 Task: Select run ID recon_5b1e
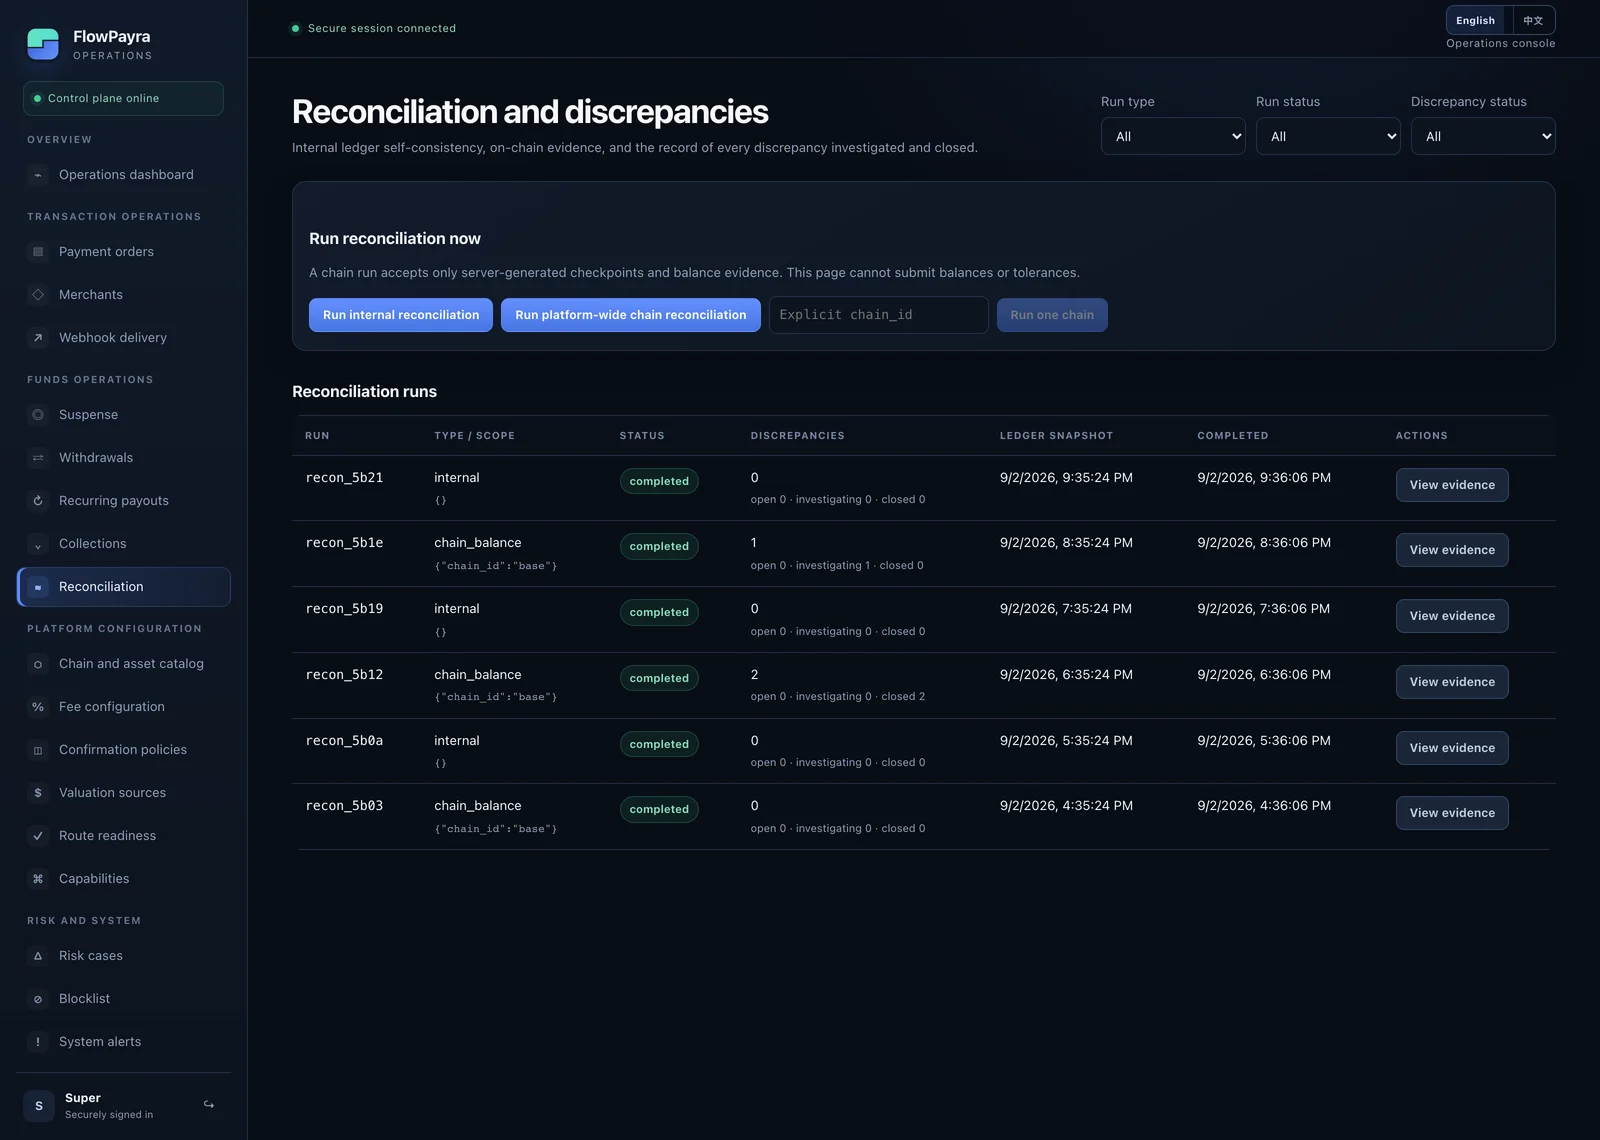[x=344, y=543]
